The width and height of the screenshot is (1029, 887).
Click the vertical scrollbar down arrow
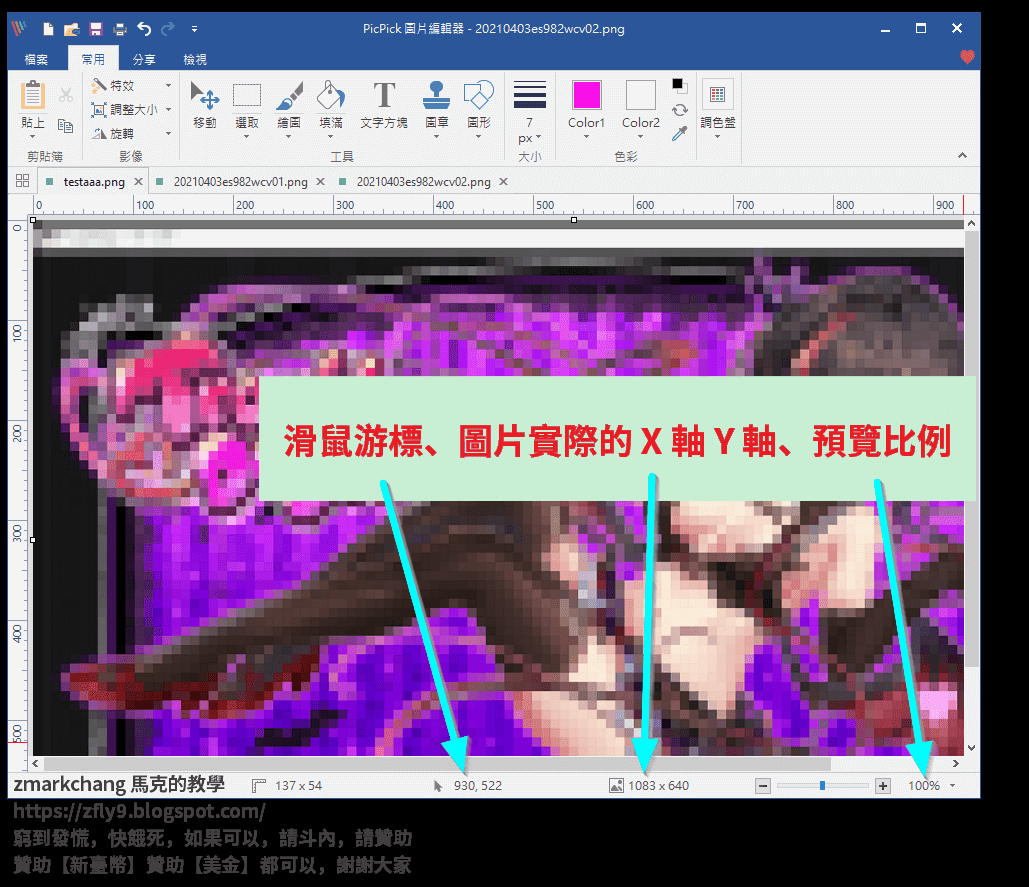[971, 748]
